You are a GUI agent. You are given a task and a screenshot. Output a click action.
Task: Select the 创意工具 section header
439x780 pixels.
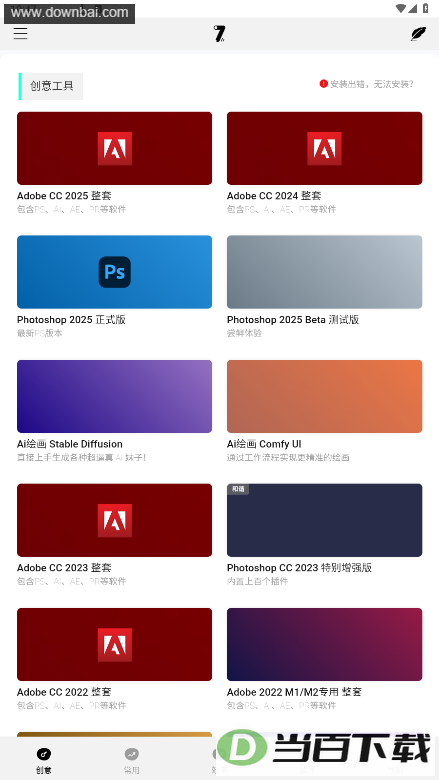pos(51,86)
